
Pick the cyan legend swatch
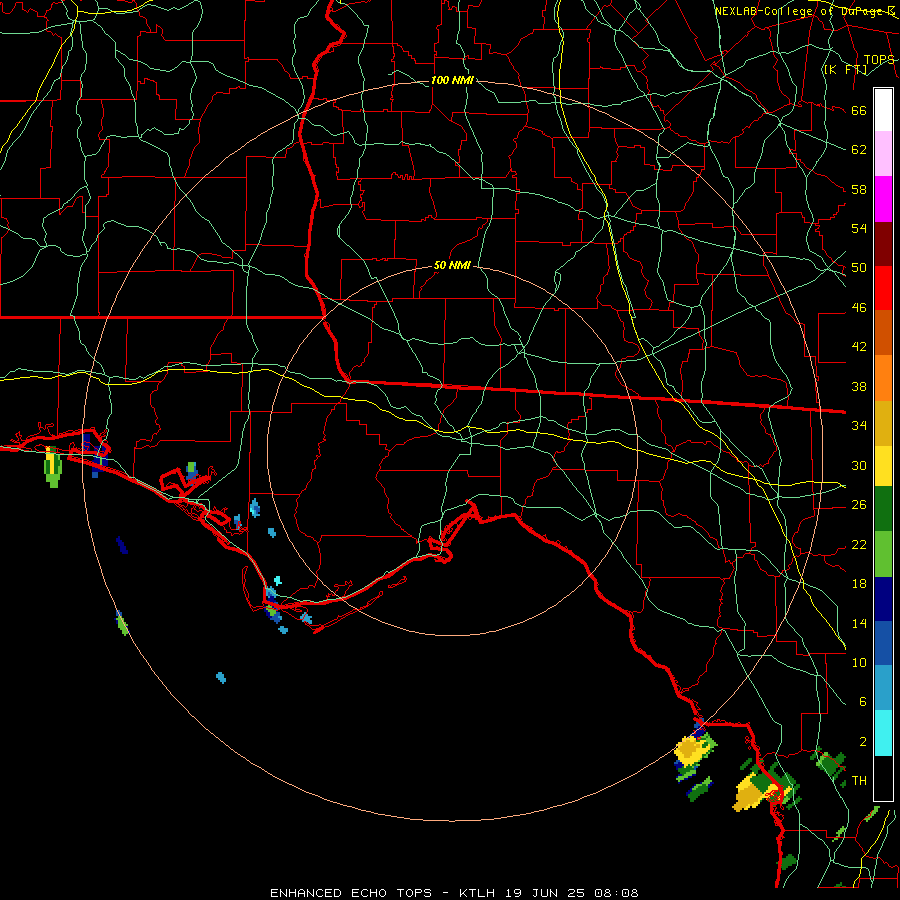pyautogui.click(x=883, y=733)
